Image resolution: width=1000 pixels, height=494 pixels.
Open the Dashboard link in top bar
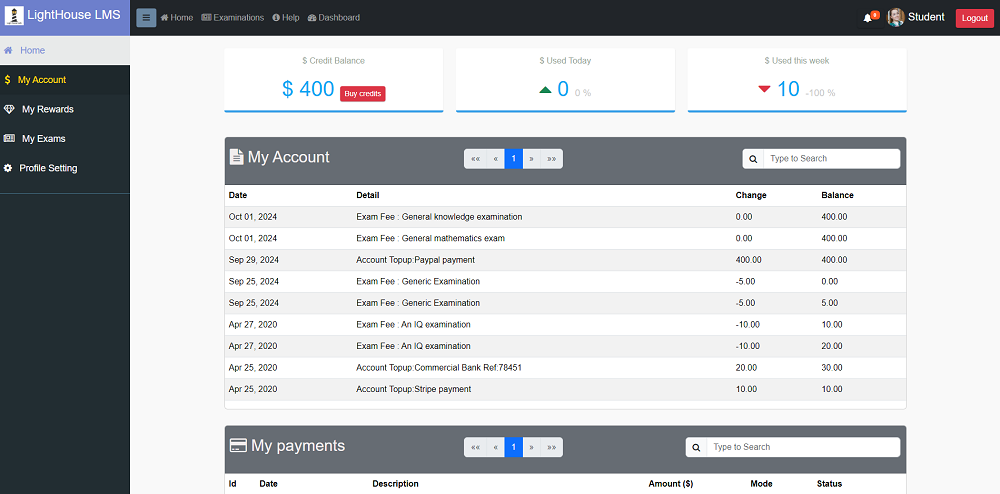[x=334, y=18]
